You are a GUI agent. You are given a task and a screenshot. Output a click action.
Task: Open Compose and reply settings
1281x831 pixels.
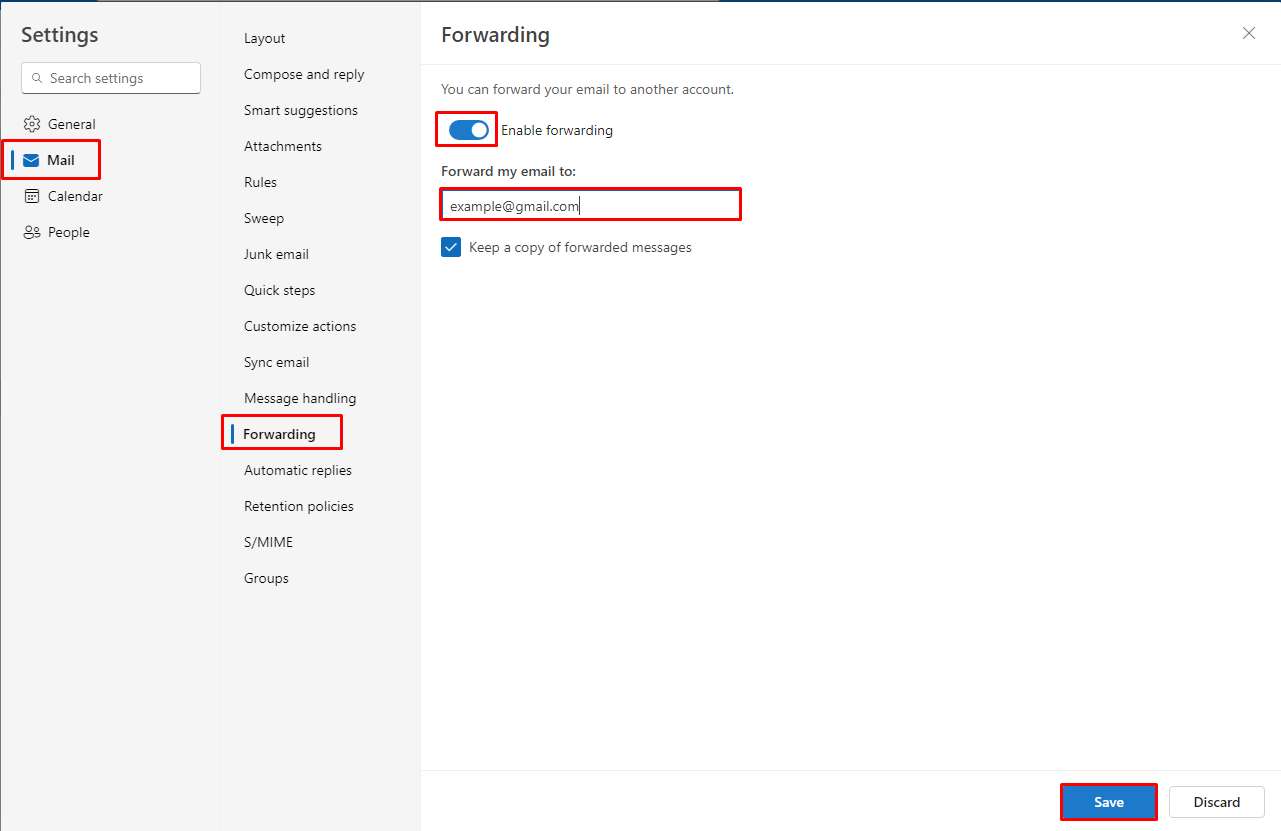304,74
